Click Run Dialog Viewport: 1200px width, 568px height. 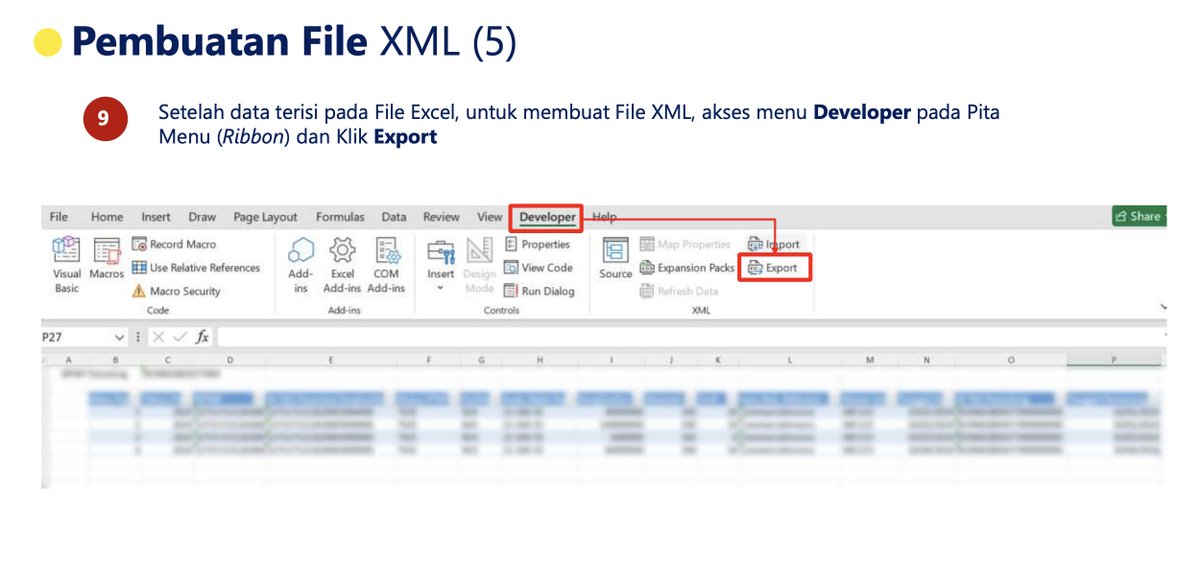click(x=539, y=291)
